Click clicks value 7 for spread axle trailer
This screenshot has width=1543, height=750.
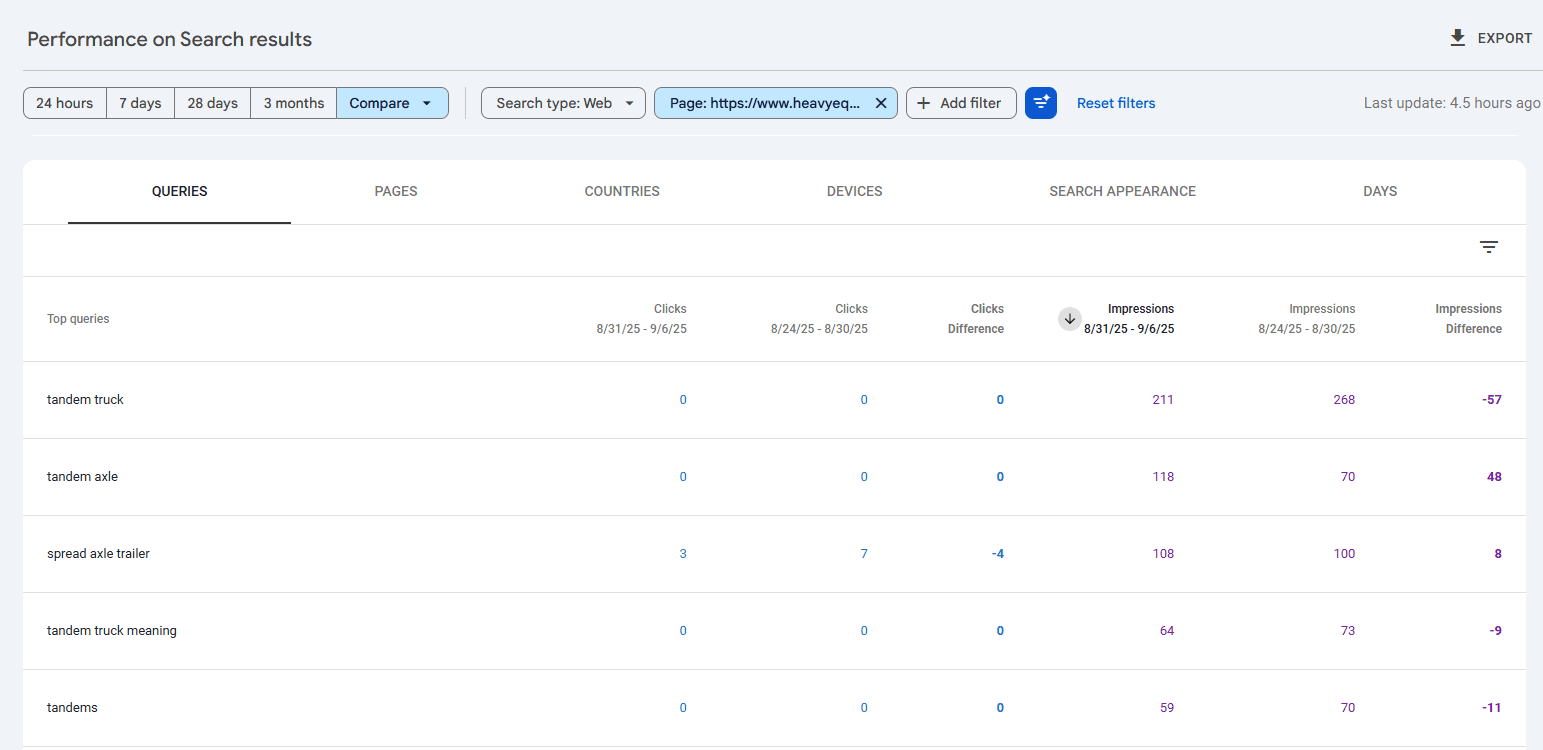click(x=864, y=554)
